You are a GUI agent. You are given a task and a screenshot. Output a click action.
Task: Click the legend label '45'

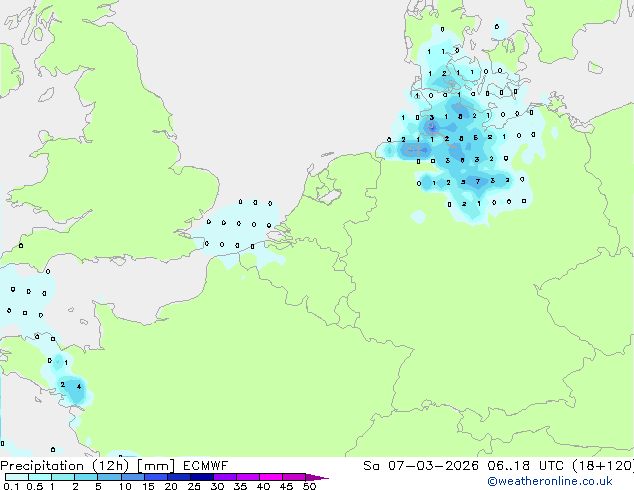pos(286,486)
